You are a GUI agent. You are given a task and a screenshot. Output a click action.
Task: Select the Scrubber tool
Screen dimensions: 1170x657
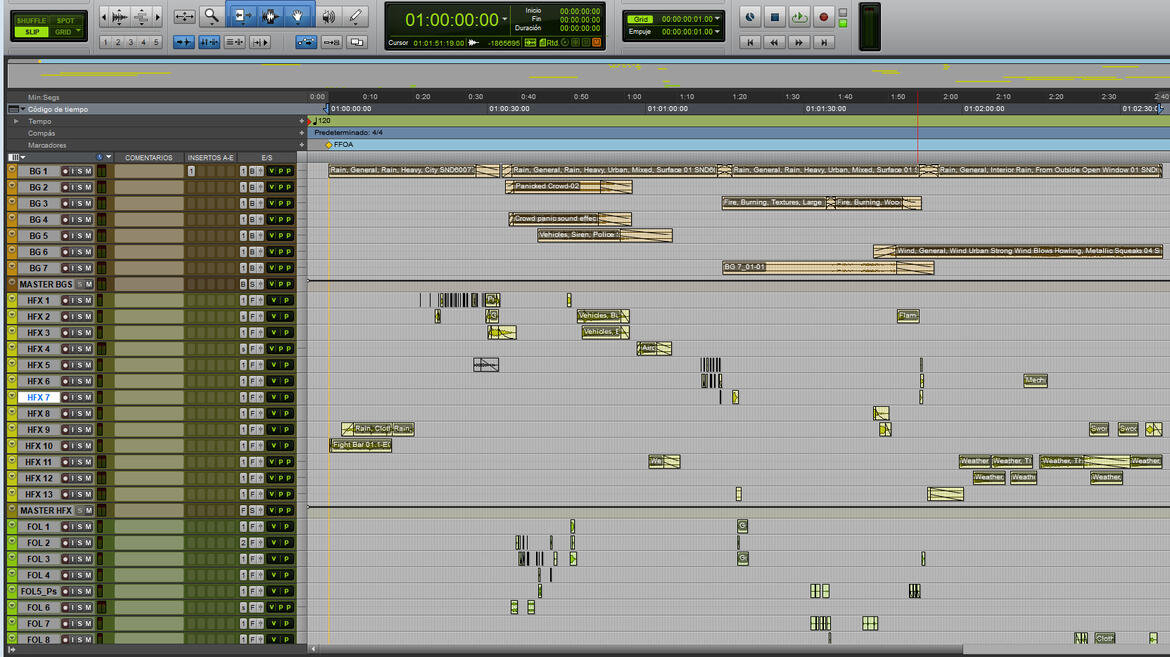[330, 16]
